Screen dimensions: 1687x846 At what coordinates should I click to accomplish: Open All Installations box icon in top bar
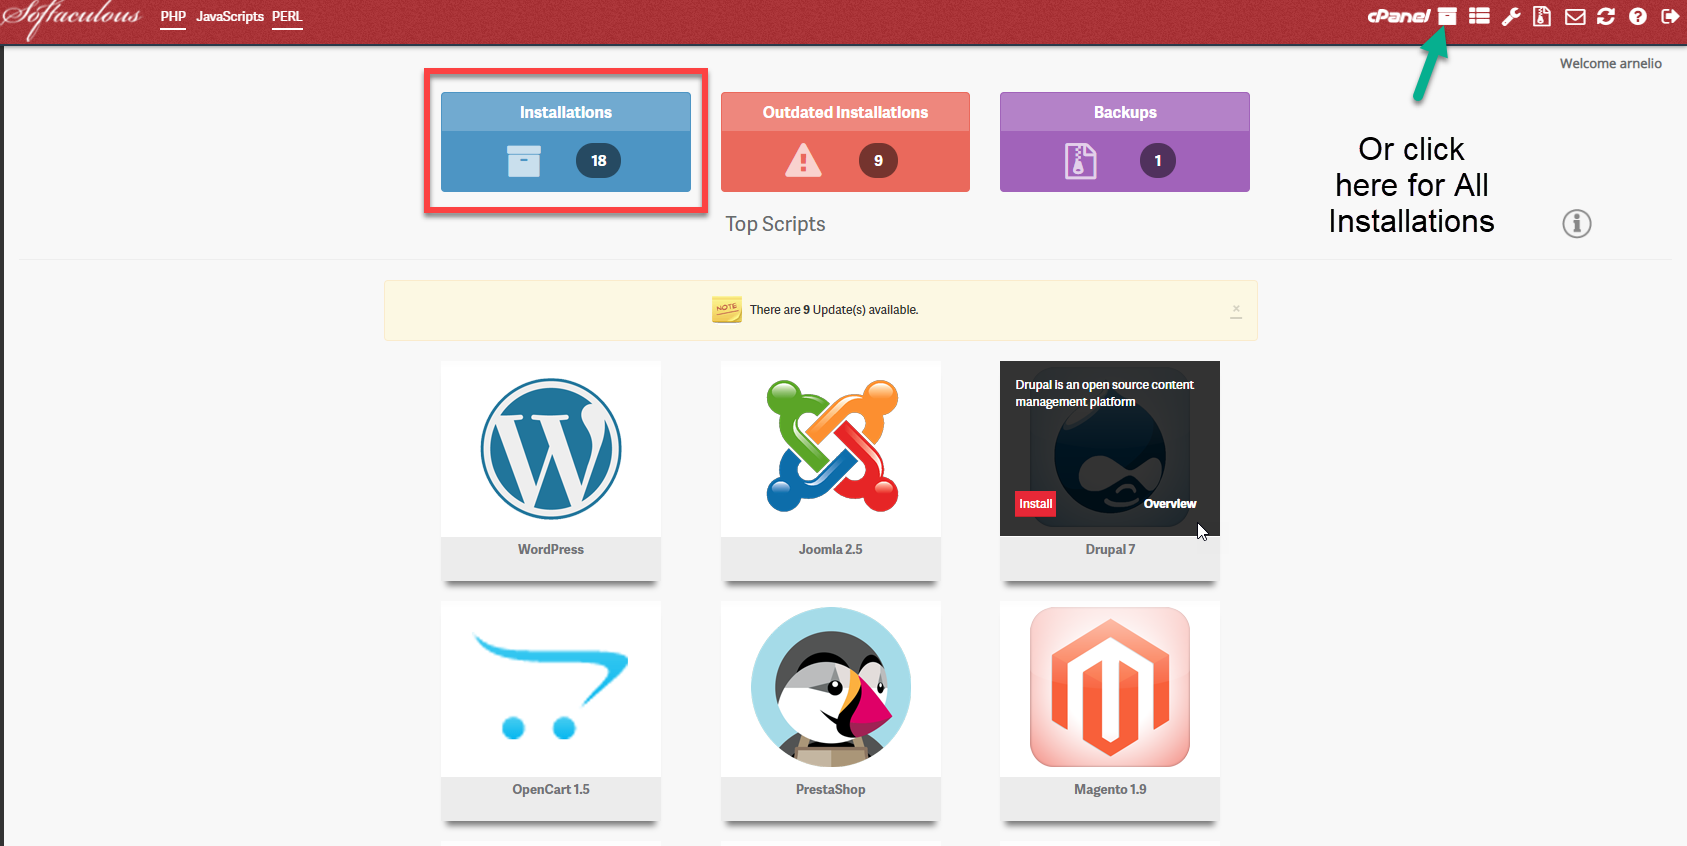coord(1447,16)
